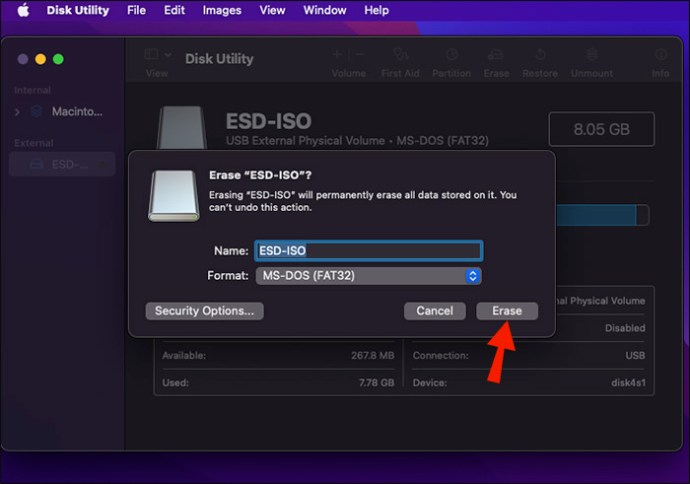690x484 pixels.
Task: Click the Macintosh volume stack icon
Action: 37,111
